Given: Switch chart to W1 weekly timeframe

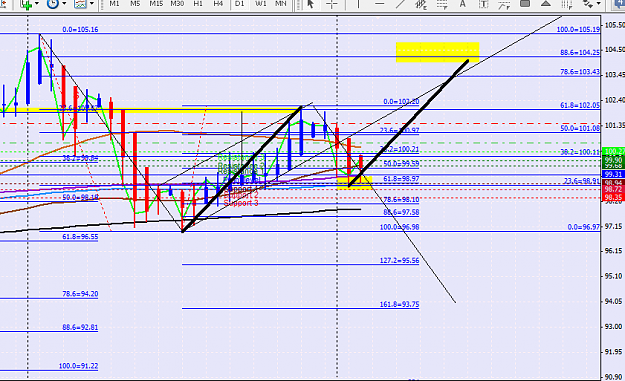Looking at the screenshot, I should [261, 4].
